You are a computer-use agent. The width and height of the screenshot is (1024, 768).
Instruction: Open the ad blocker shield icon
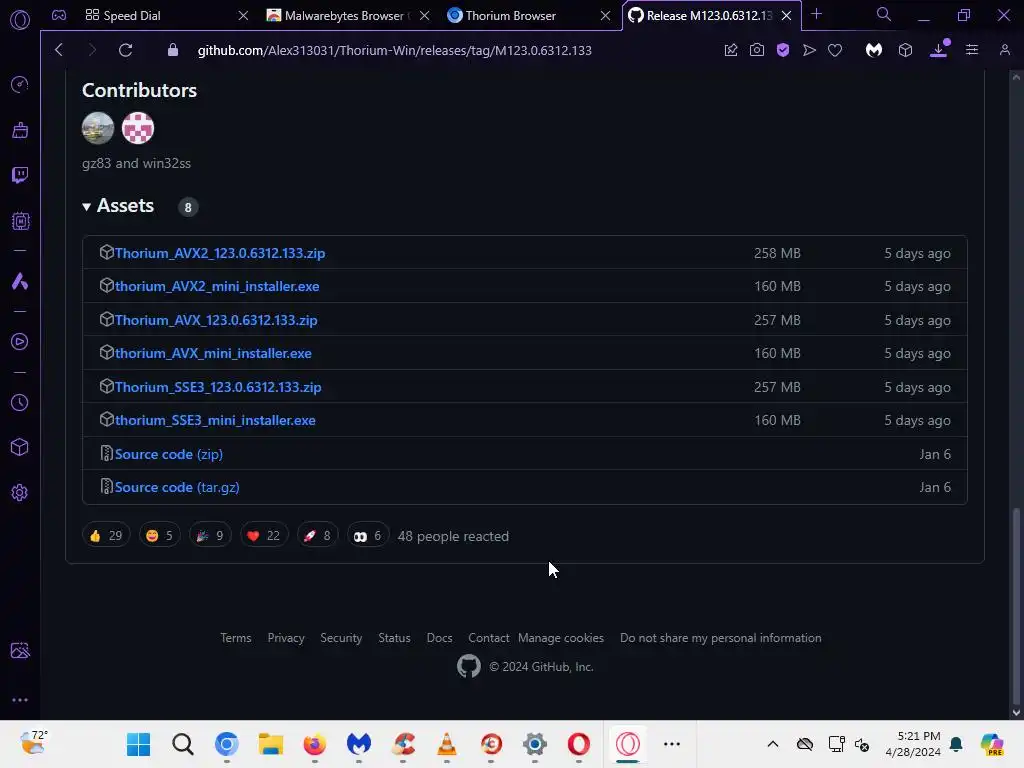point(783,50)
